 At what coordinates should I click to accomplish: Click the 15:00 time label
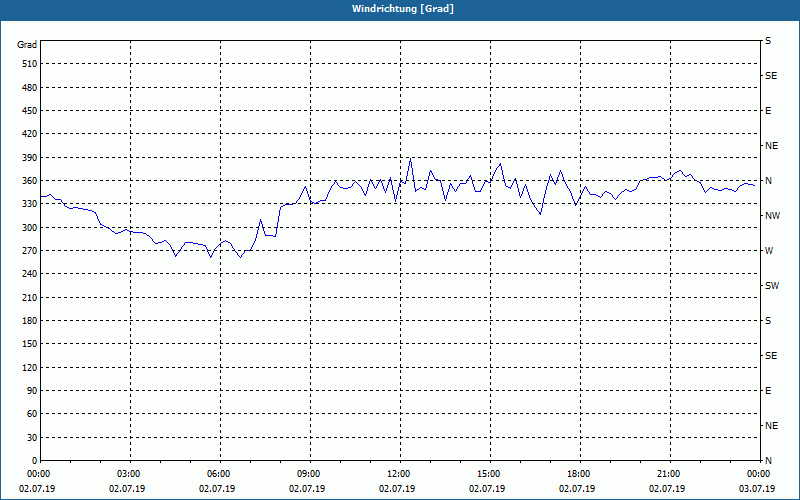point(487,474)
